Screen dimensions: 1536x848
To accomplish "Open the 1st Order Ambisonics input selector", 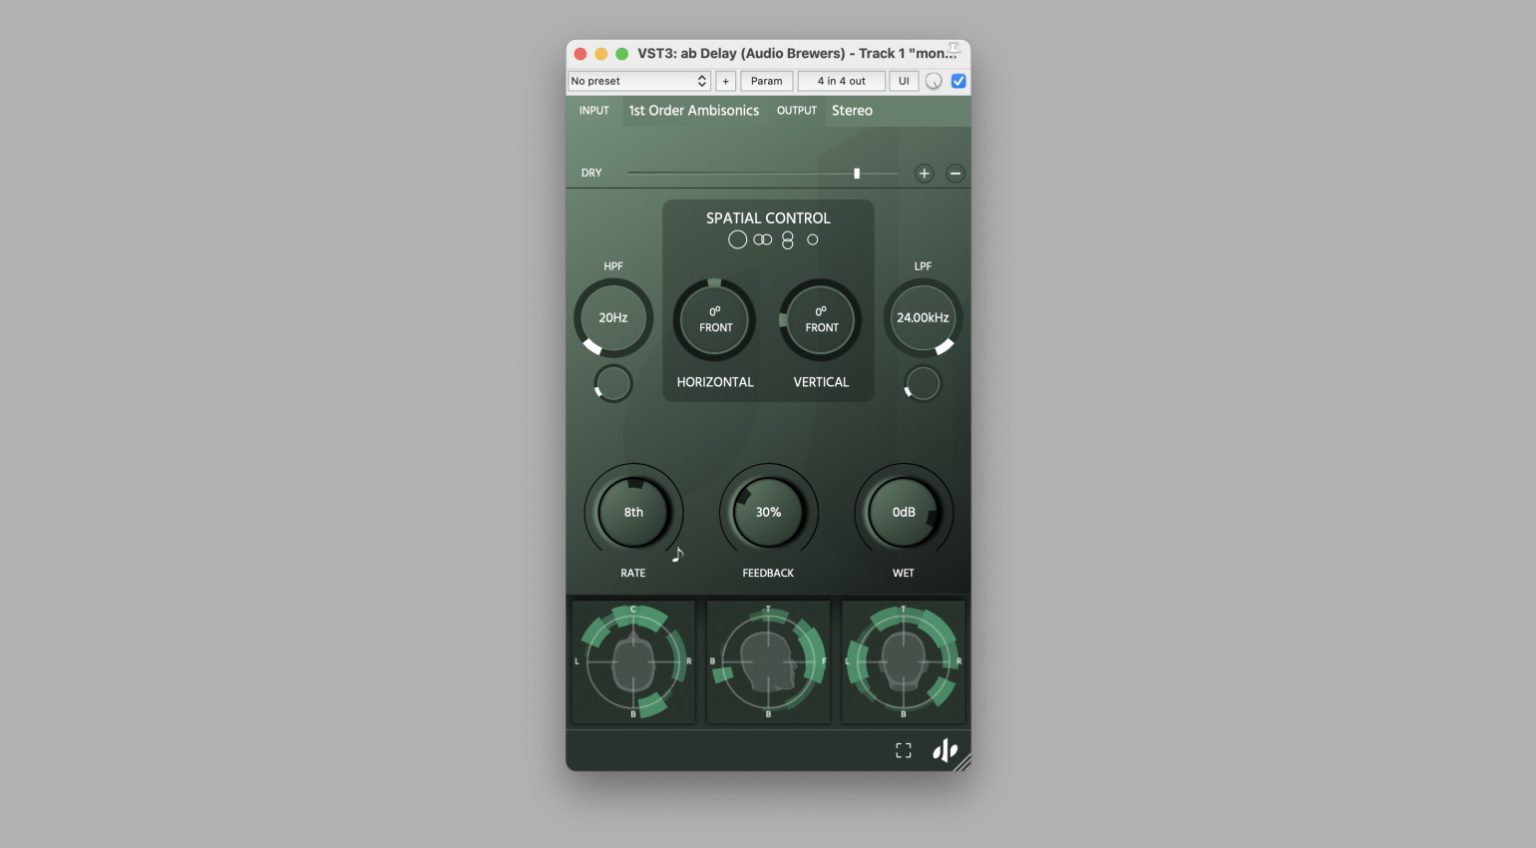I will (693, 111).
